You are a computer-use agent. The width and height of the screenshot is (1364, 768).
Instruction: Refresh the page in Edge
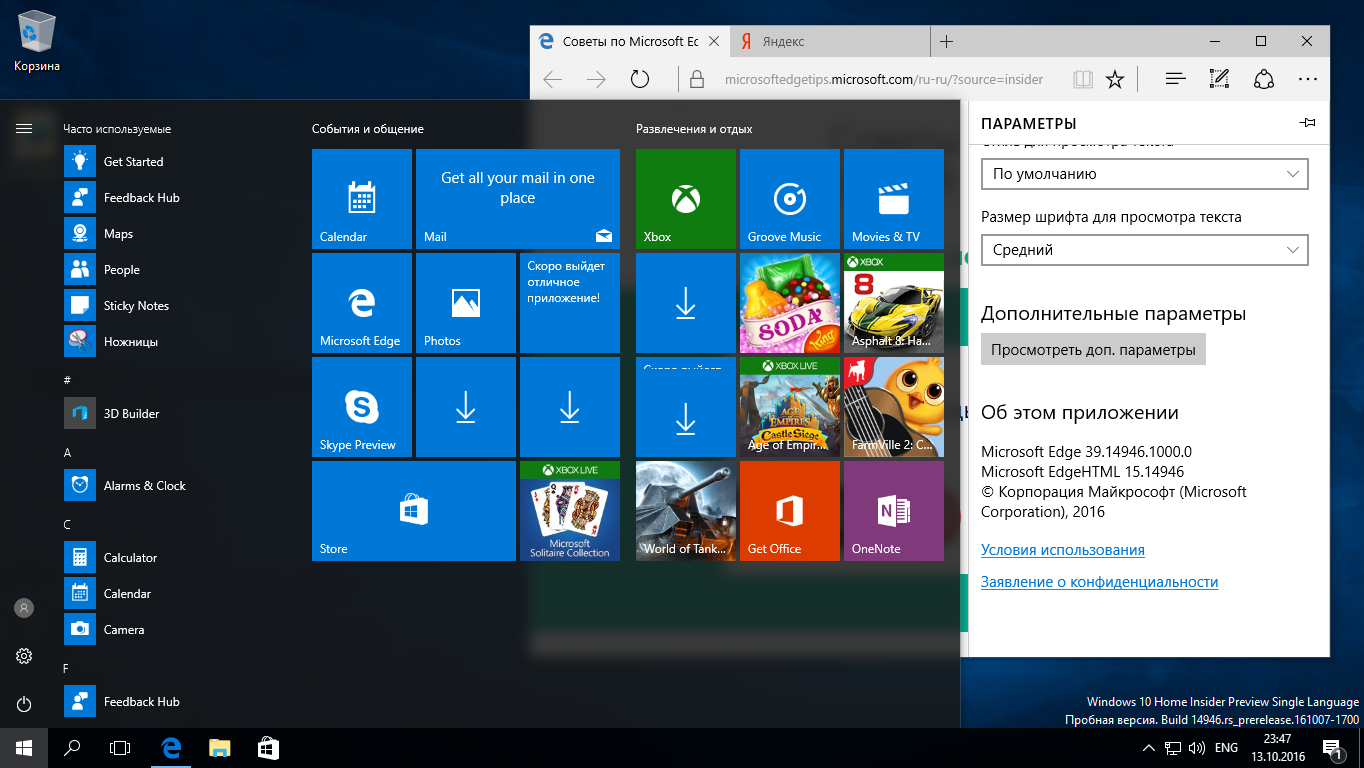coord(640,79)
